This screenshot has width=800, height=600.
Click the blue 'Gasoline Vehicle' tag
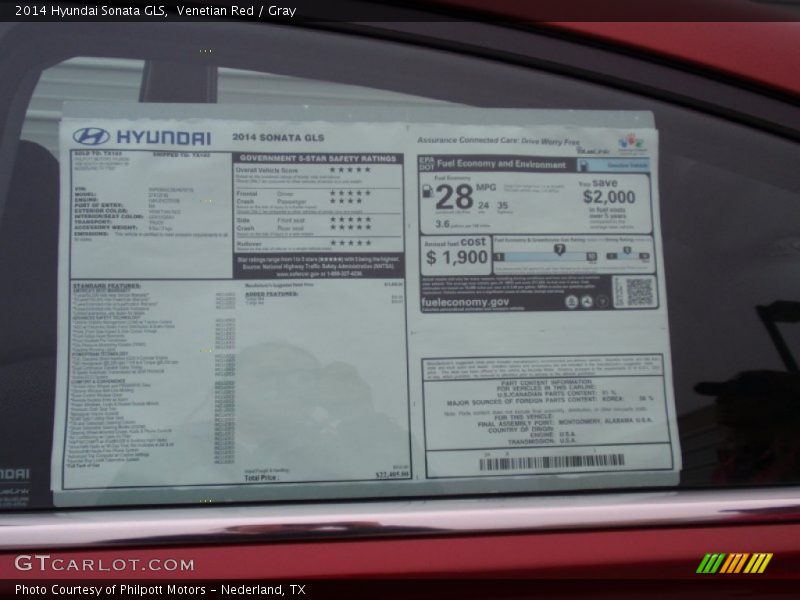click(613, 165)
